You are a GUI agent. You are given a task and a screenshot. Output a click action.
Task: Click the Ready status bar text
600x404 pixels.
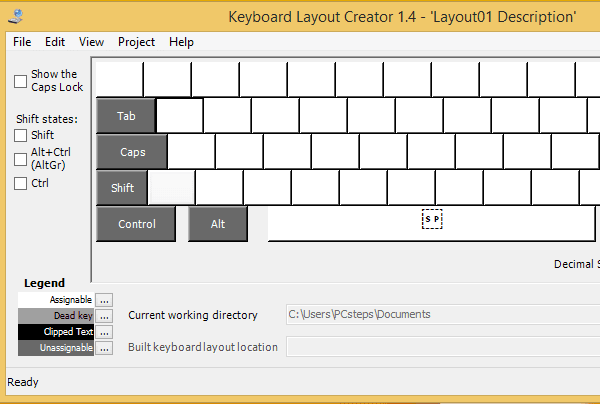(x=23, y=382)
